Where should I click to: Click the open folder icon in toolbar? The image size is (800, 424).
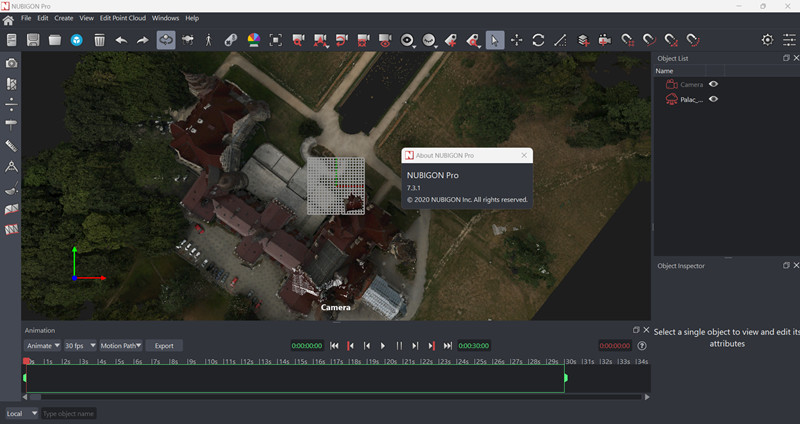[x=55, y=40]
